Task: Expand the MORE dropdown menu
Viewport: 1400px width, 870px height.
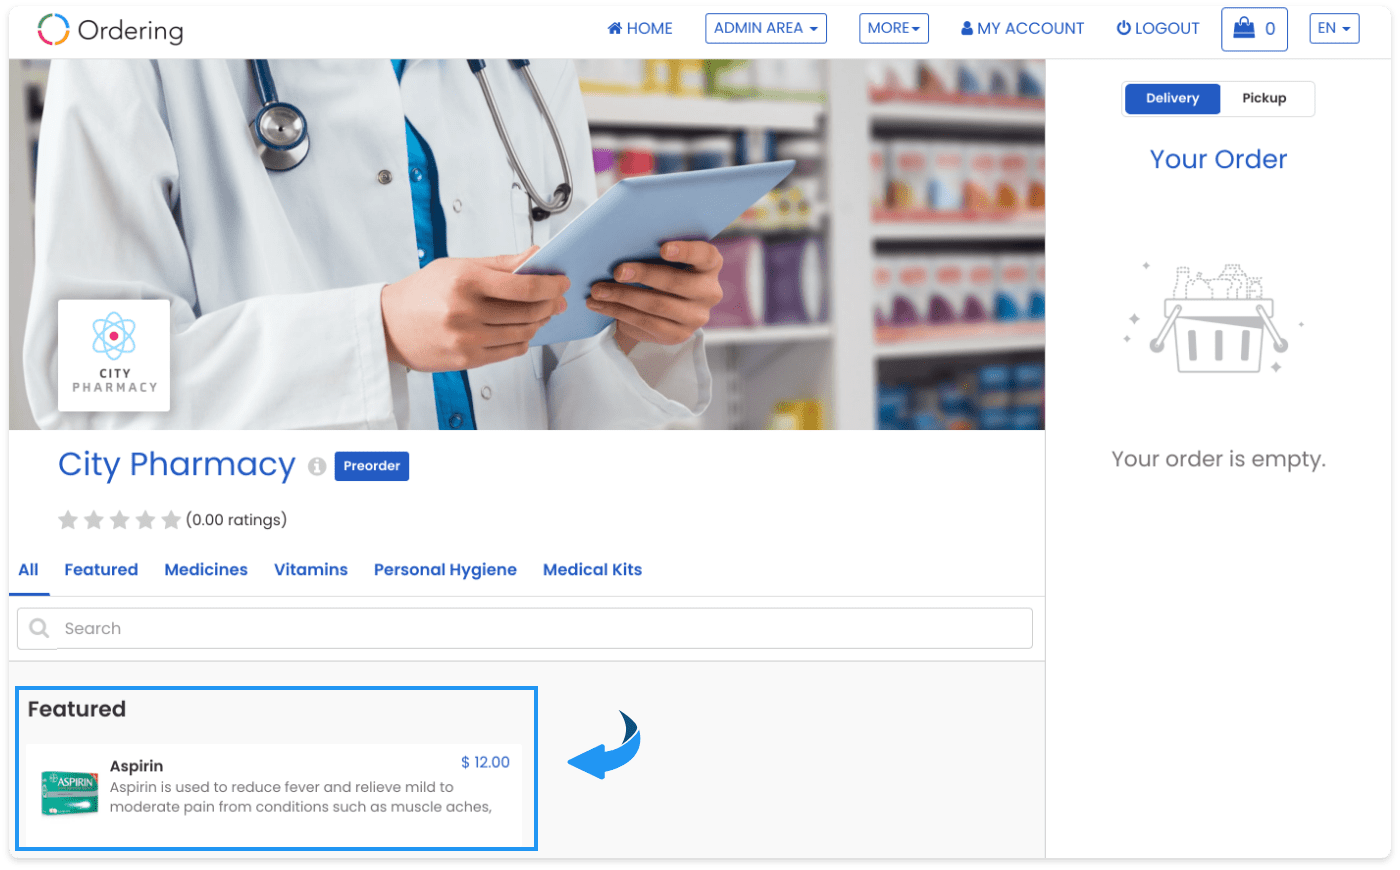Action: (x=894, y=28)
